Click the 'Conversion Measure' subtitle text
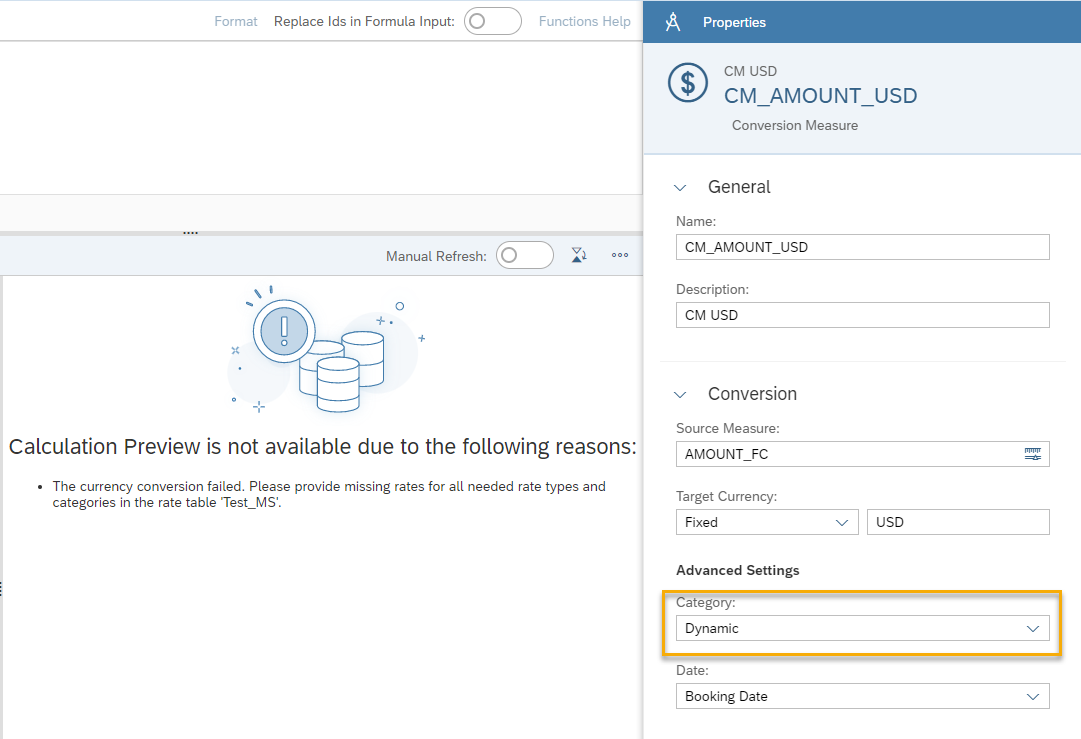 pos(795,125)
